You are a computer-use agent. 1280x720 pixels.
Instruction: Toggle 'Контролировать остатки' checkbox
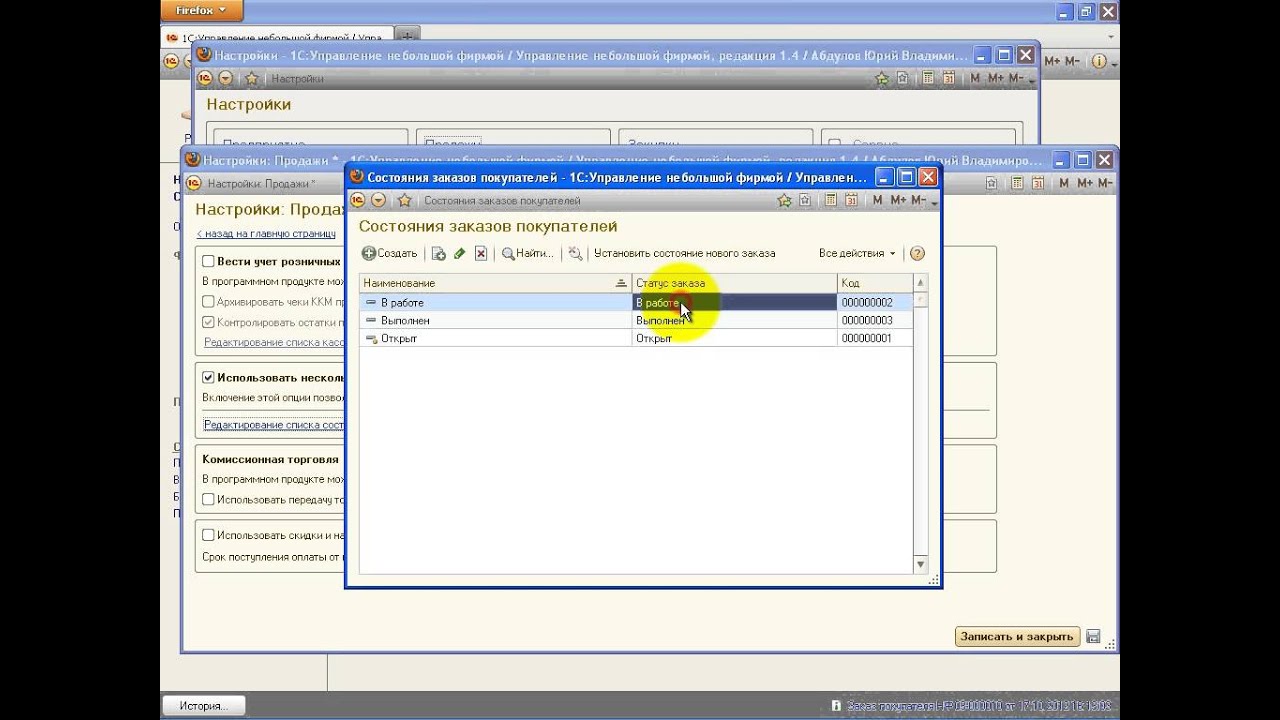pos(208,322)
